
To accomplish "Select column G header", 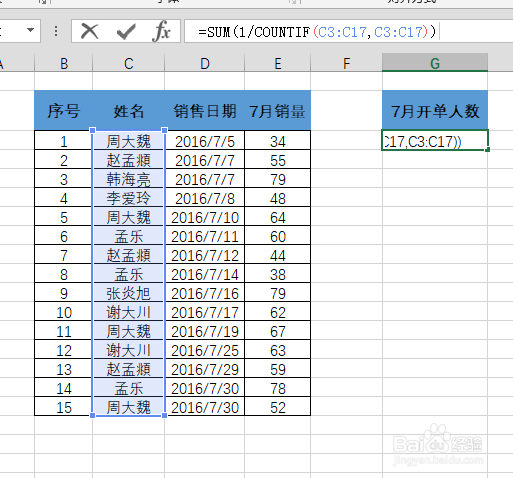I will 435,63.
